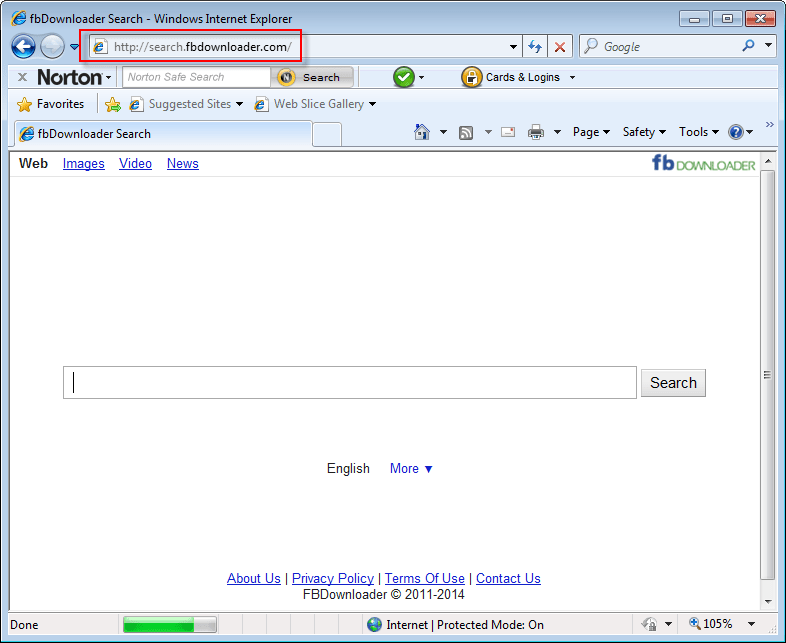Click the fb Downloader logo

[x=703, y=163]
